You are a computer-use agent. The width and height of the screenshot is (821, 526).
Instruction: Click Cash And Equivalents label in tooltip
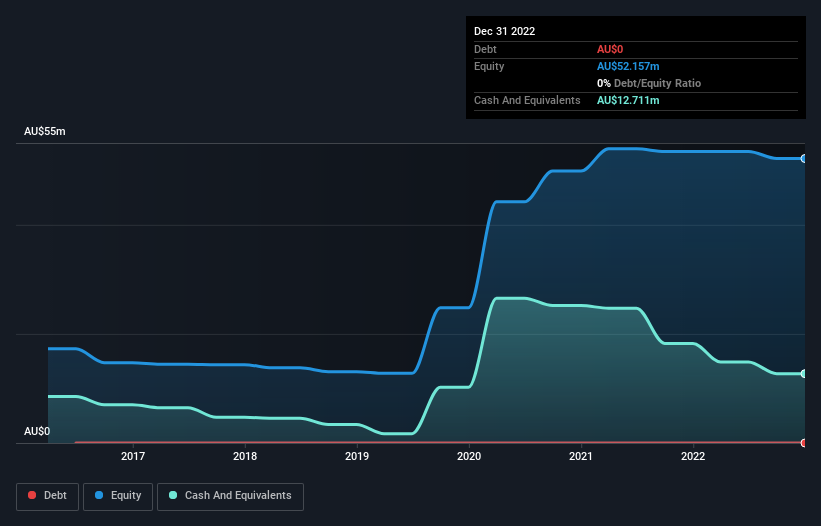click(x=527, y=100)
